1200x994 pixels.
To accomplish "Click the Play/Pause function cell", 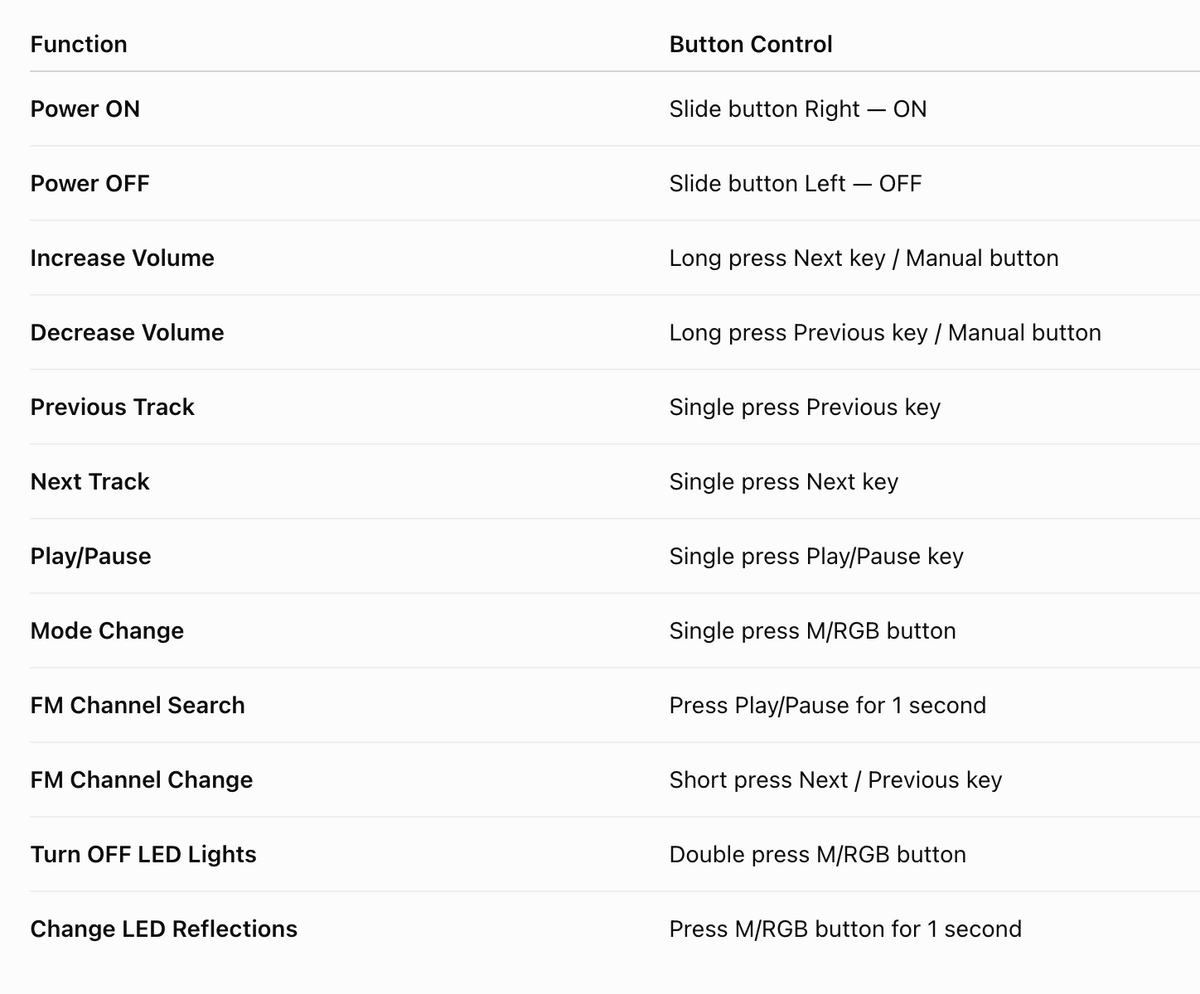I will coord(91,556).
